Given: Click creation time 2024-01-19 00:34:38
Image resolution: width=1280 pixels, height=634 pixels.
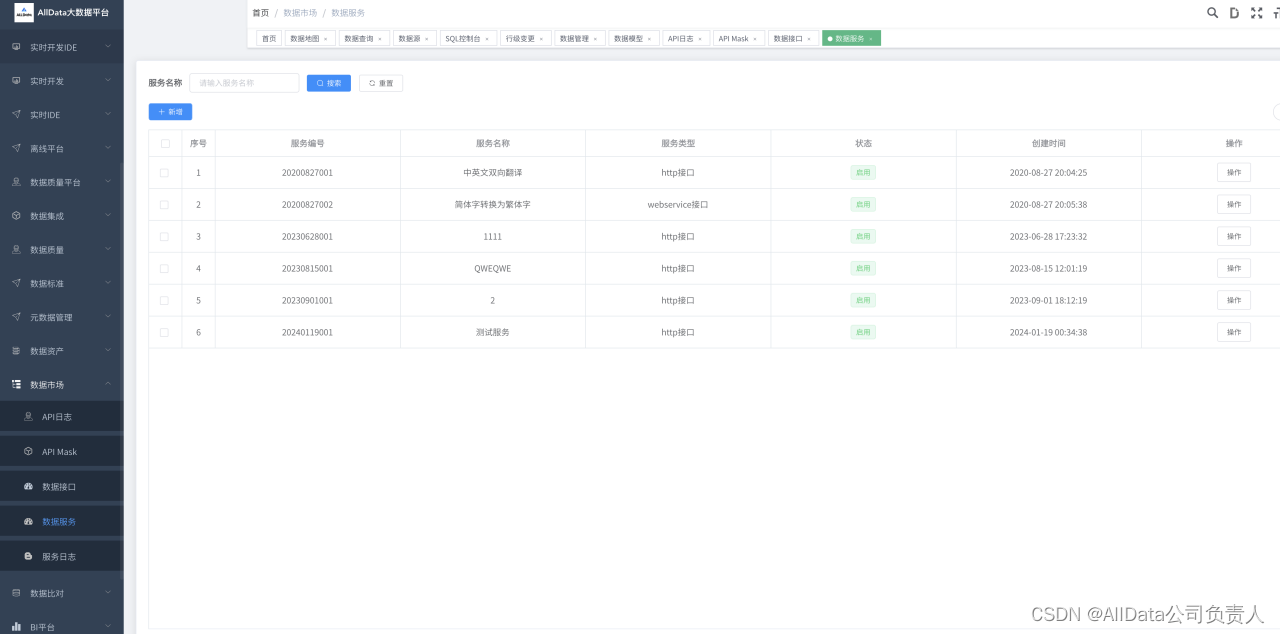Looking at the screenshot, I should coord(1048,332).
